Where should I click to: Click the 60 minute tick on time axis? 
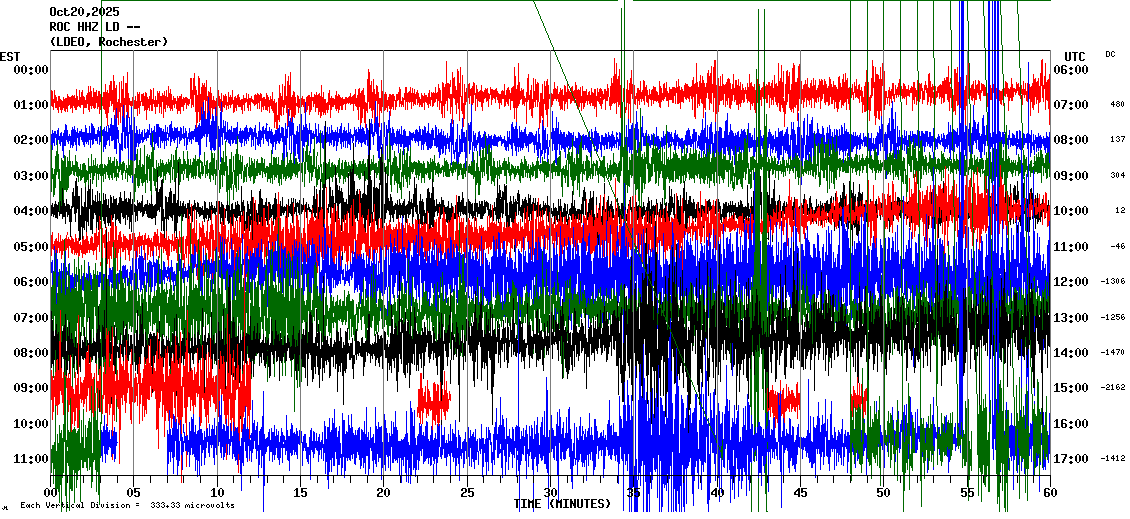[1049, 493]
